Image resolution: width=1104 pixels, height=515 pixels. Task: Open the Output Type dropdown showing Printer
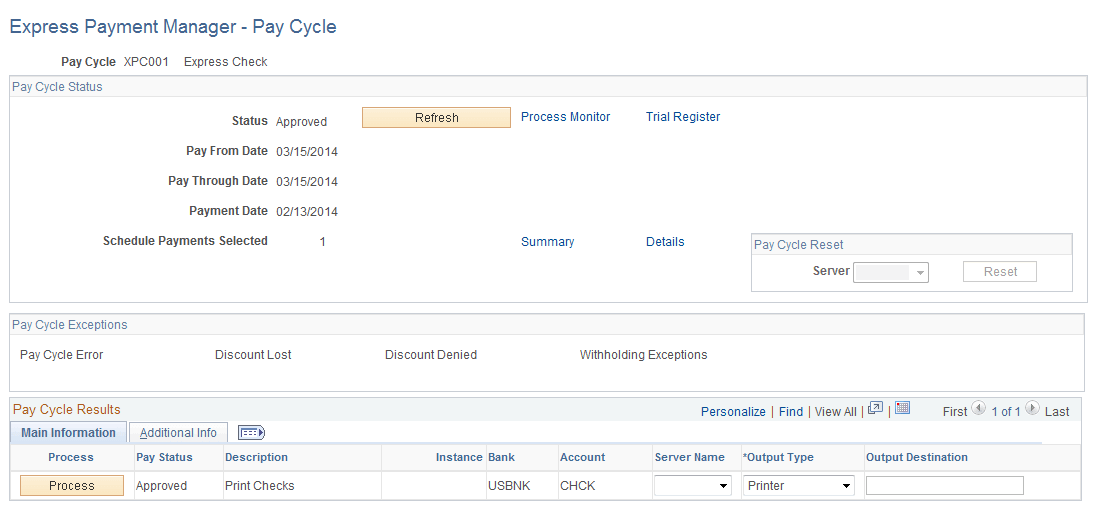coord(799,486)
